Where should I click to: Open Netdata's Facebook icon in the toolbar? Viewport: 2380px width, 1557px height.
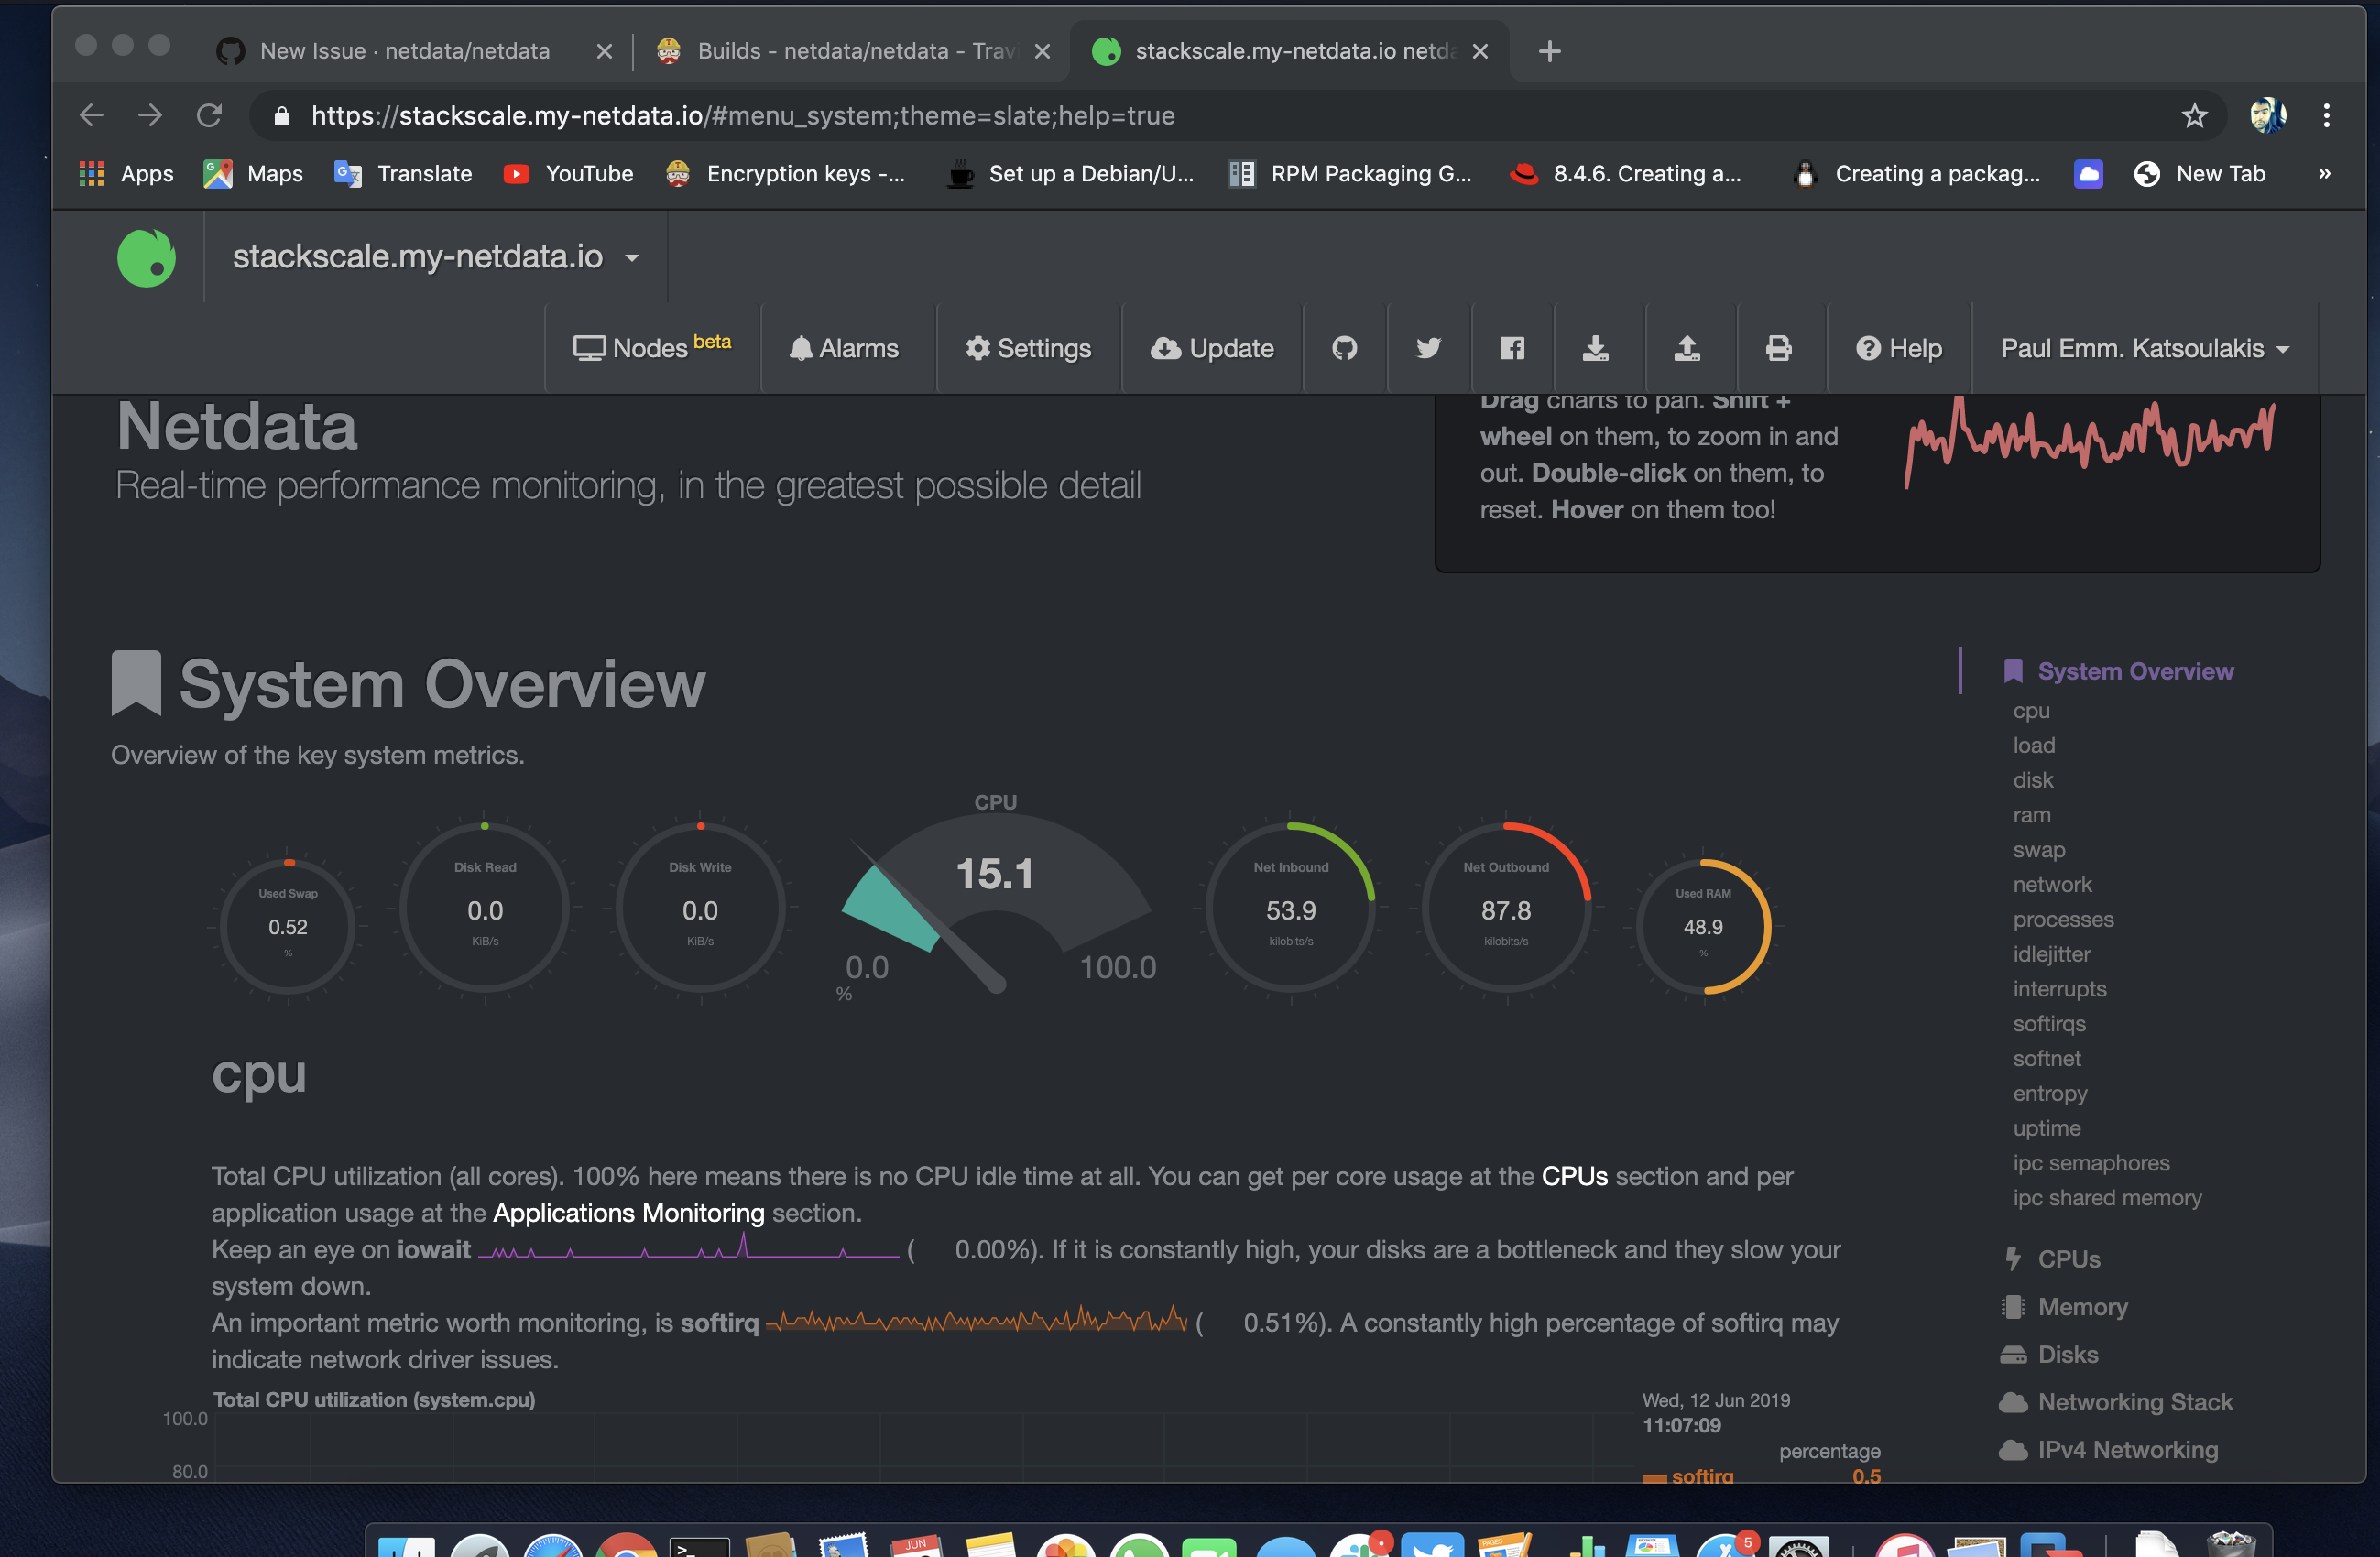[x=1511, y=348]
